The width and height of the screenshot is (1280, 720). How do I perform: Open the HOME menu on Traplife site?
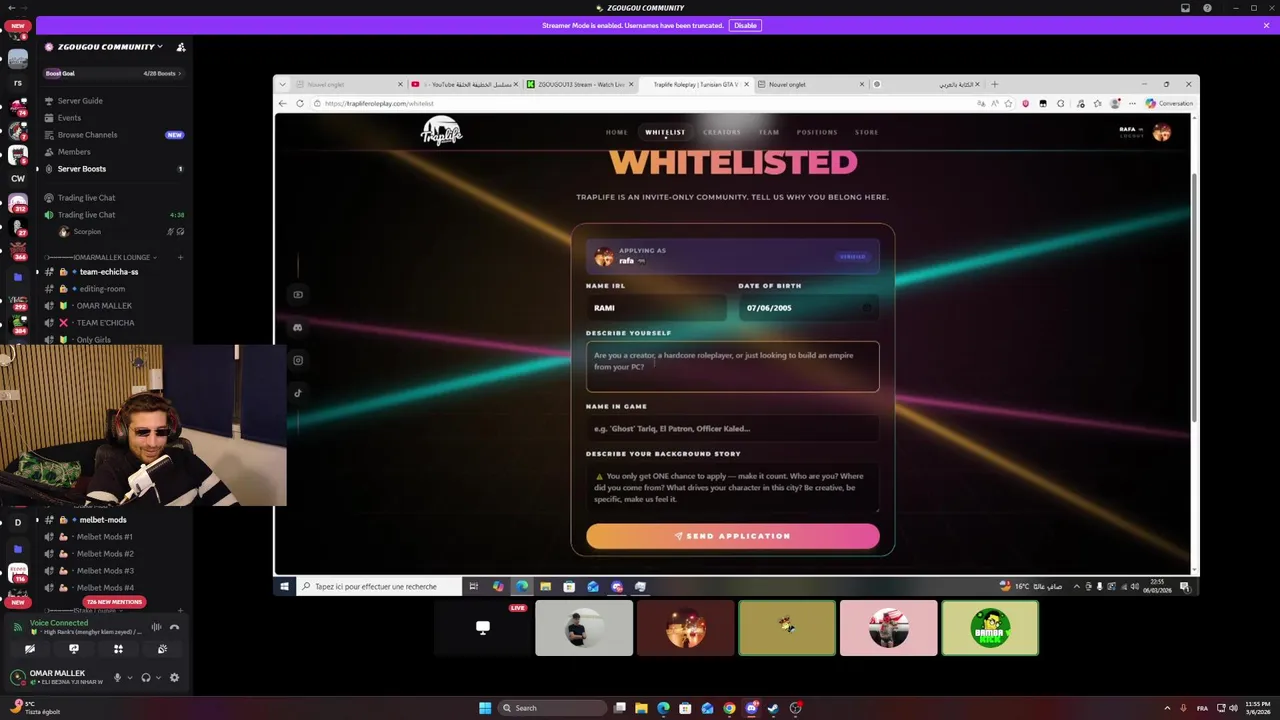[x=617, y=132]
